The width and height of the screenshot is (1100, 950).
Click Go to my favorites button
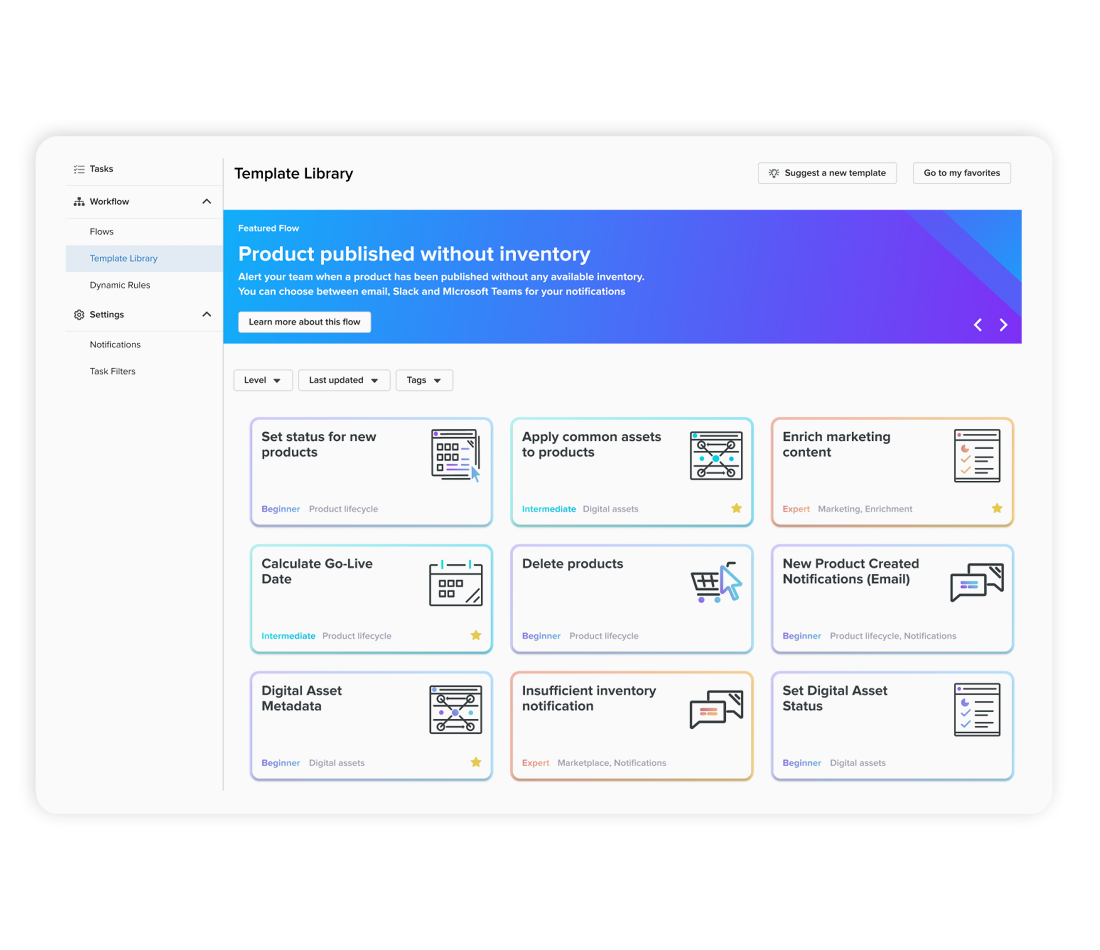(961, 173)
